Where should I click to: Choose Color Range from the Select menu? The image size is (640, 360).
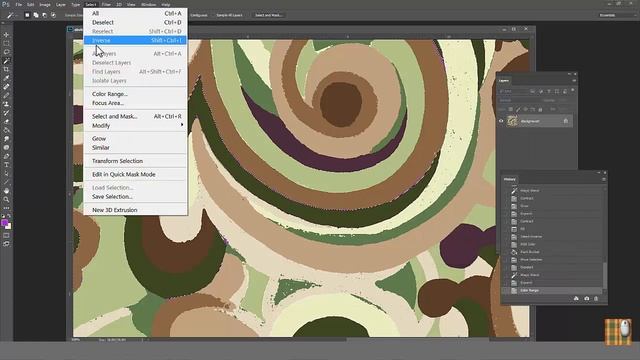coord(136,94)
